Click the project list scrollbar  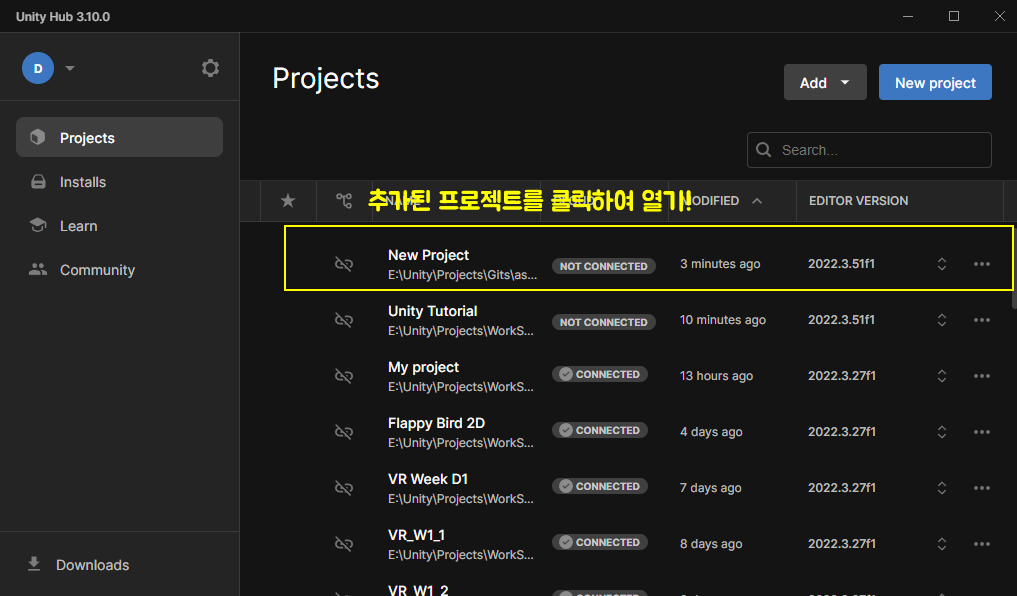point(1014,266)
